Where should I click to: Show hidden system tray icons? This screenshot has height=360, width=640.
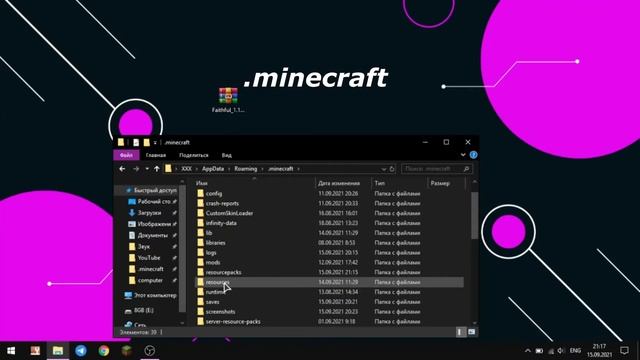click(x=527, y=351)
